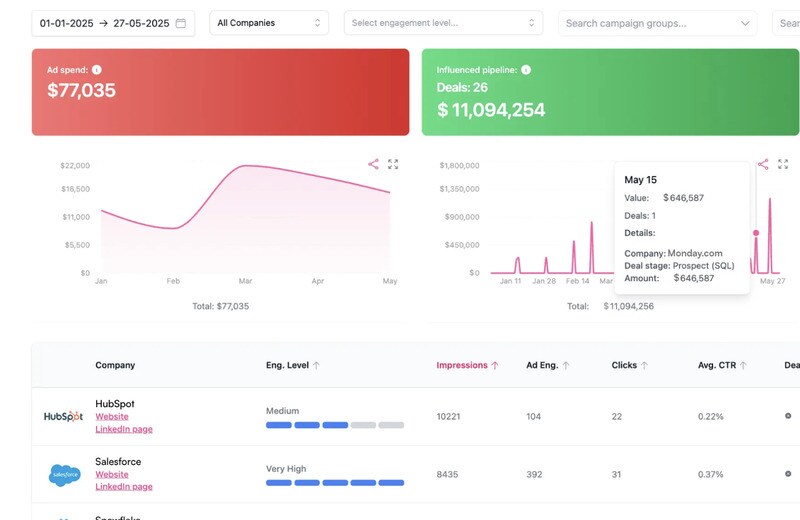Click the date range input field
This screenshot has width=800, height=520.
(105, 23)
